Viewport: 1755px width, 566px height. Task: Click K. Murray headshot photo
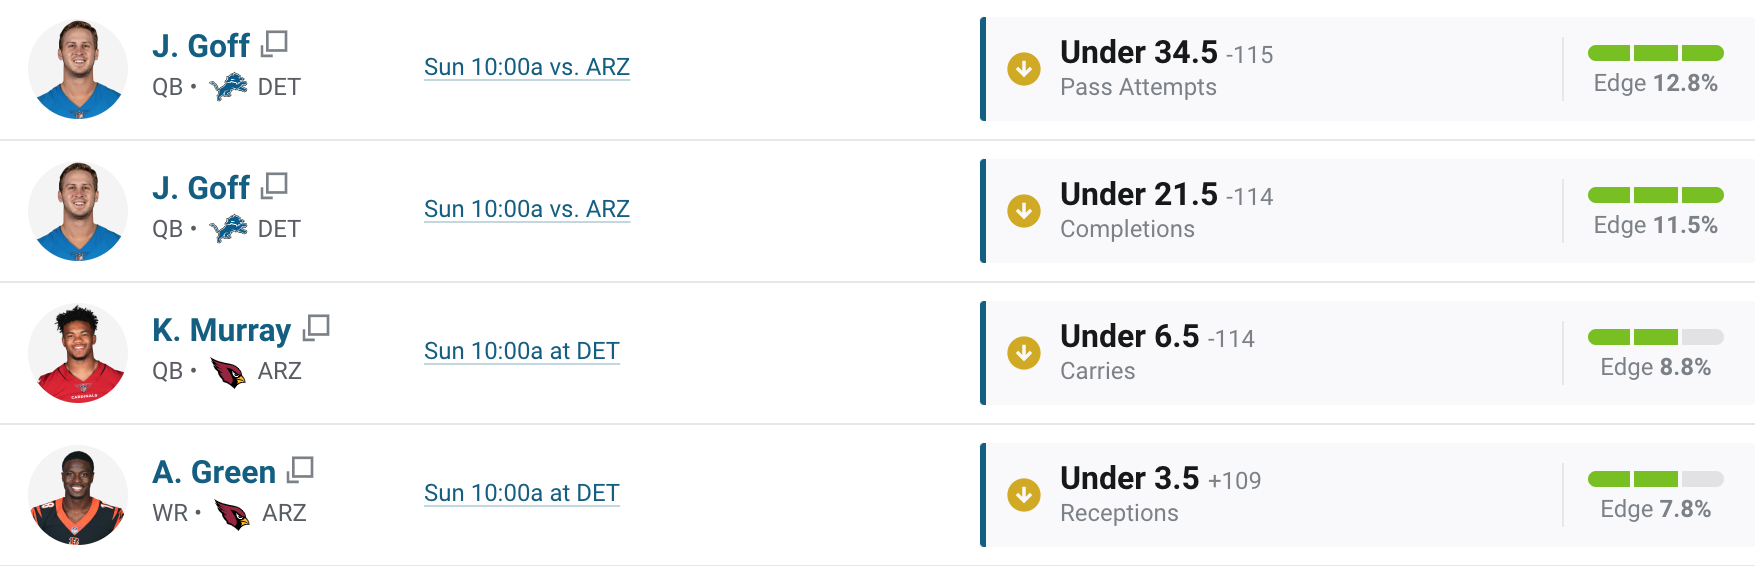[x=78, y=353]
